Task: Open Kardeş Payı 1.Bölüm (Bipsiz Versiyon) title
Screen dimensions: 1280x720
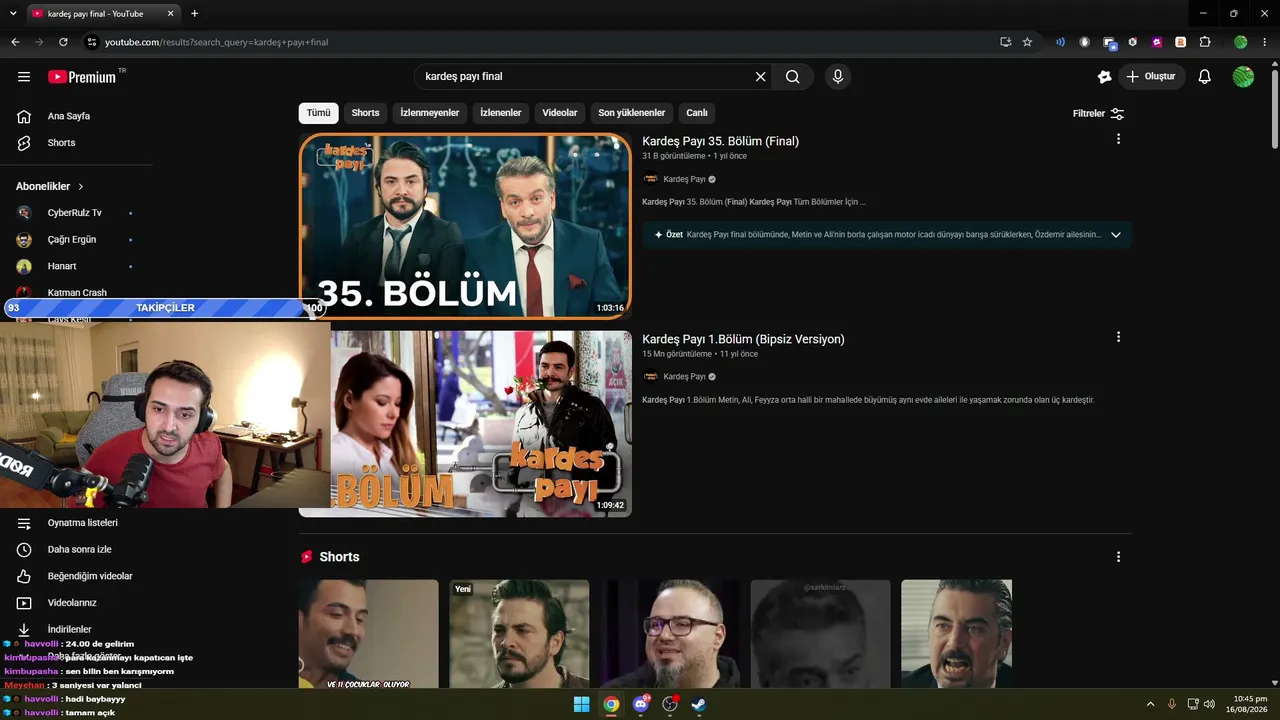Action: coord(743,339)
